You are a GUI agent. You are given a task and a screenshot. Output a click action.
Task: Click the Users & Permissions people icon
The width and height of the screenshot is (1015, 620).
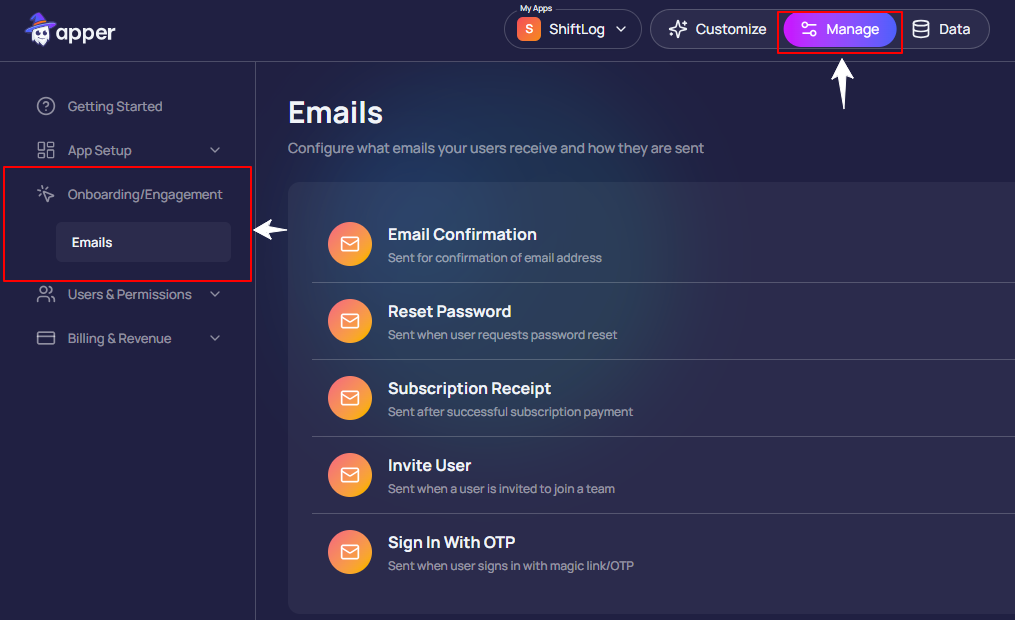point(46,294)
